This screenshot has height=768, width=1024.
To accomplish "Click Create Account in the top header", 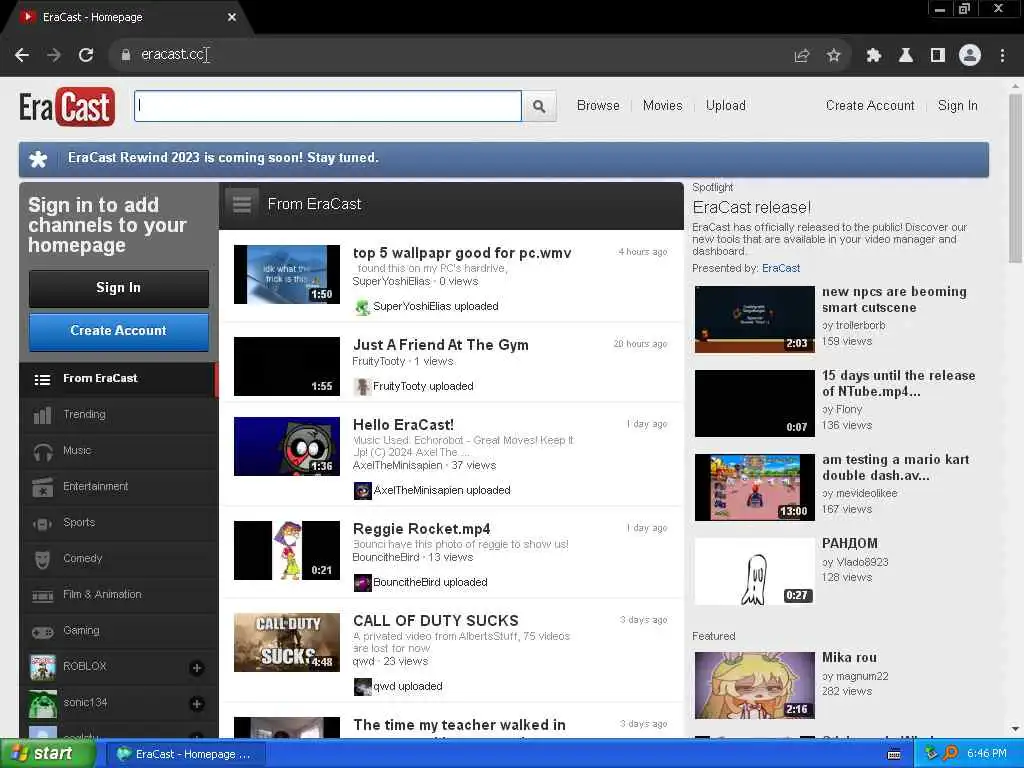I will coord(870,106).
